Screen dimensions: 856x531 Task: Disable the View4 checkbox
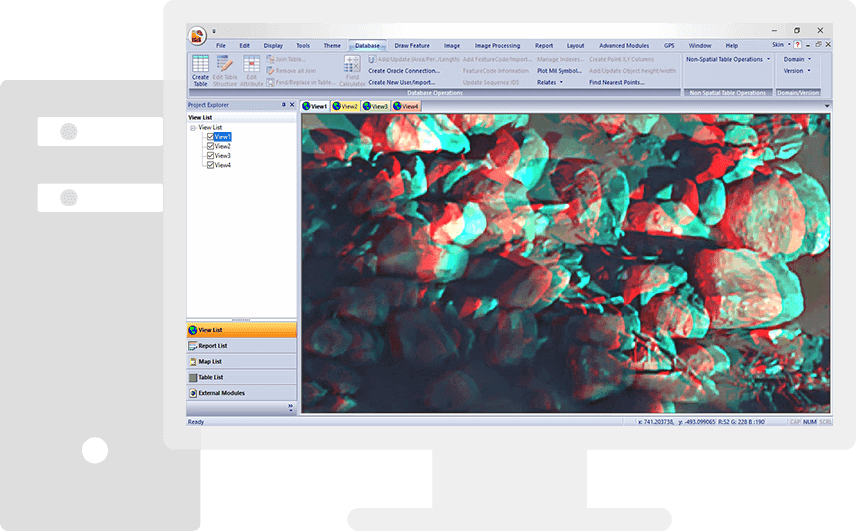209,165
